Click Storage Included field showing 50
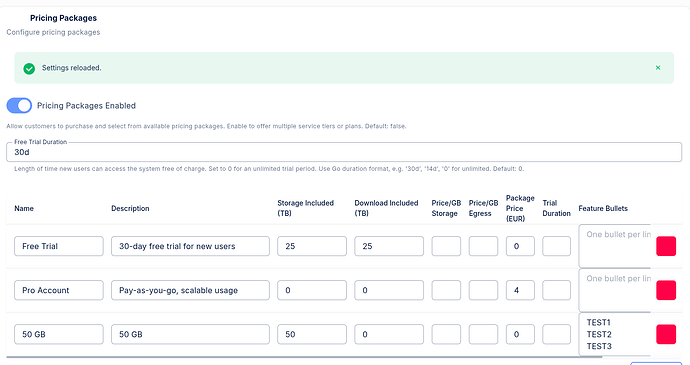The width and height of the screenshot is (690, 365). tap(312, 334)
